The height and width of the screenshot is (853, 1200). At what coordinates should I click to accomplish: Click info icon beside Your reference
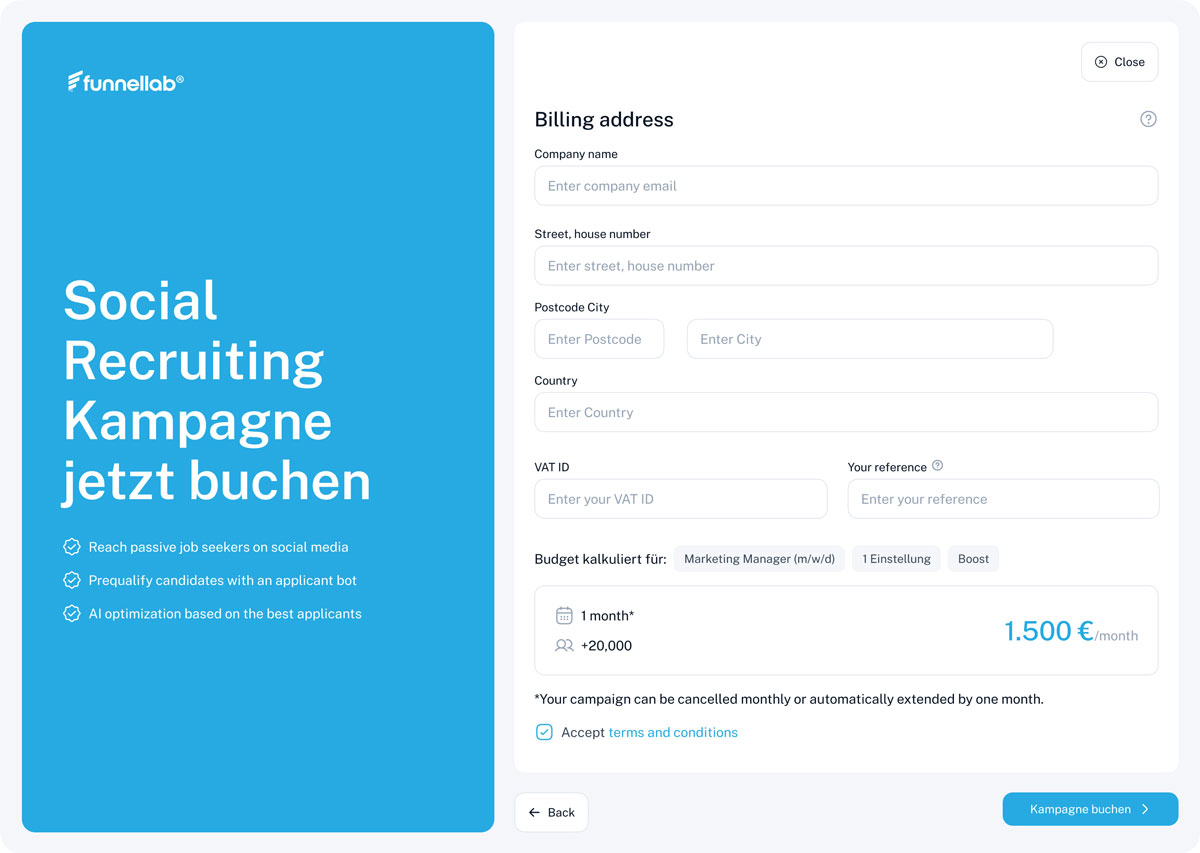pos(937,466)
